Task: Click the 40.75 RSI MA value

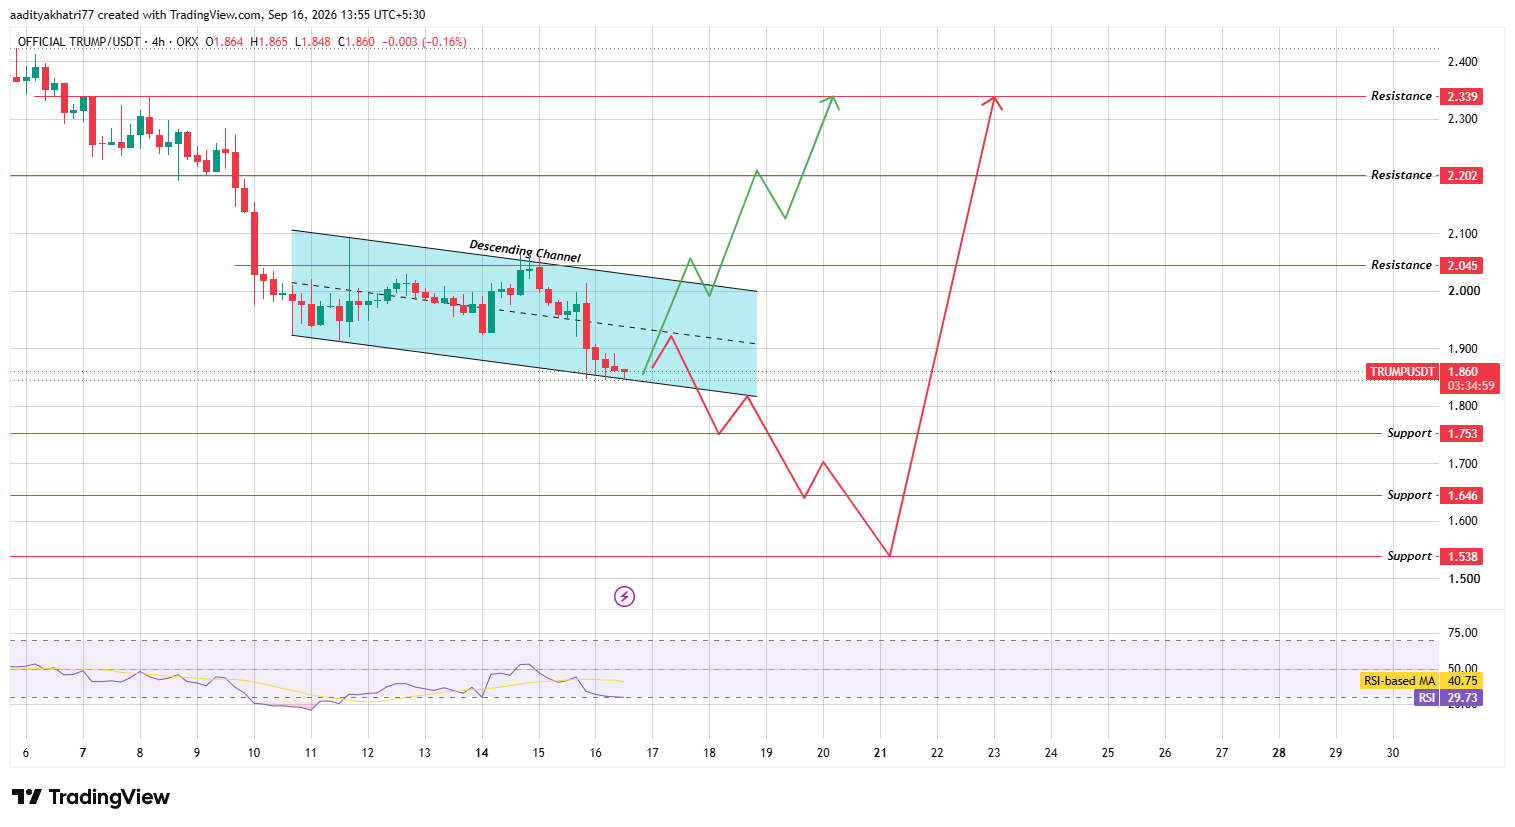Action: [1462, 681]
